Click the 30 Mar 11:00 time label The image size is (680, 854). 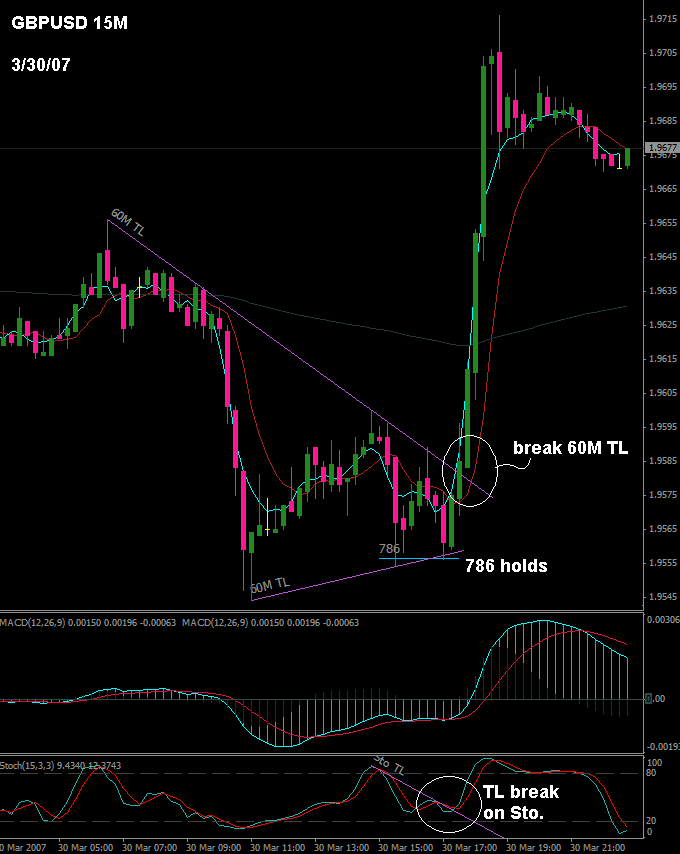(280, 848)
